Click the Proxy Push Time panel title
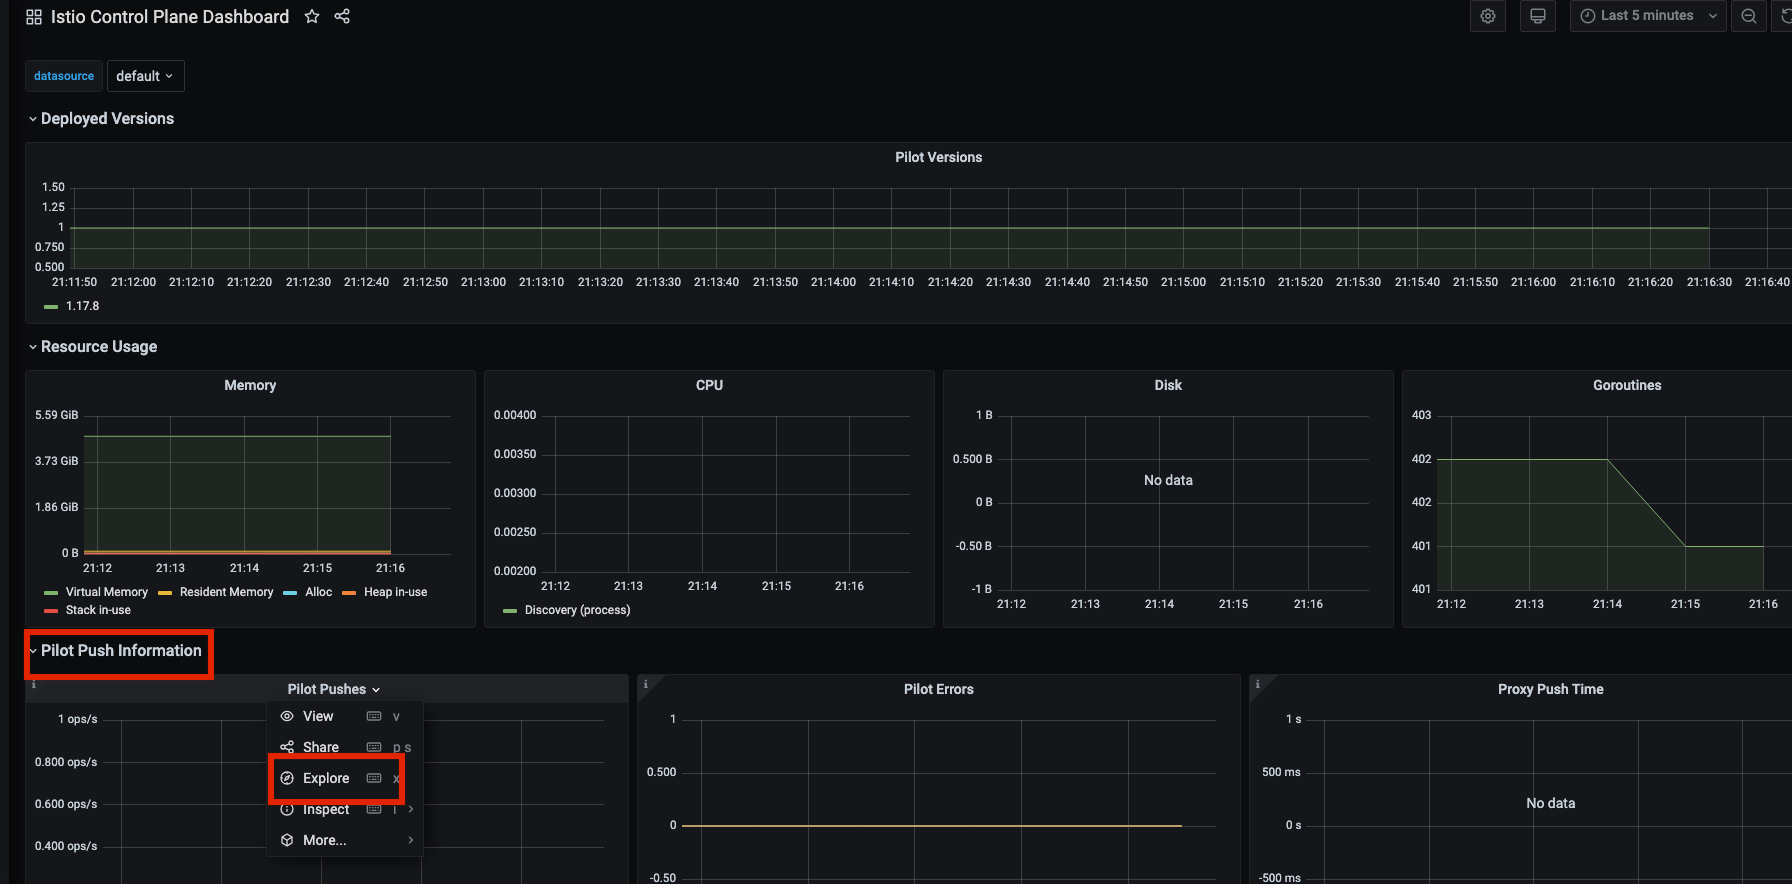This screenshot has width=1792, height=884. pyautogui.click(x=1550, y=689)
